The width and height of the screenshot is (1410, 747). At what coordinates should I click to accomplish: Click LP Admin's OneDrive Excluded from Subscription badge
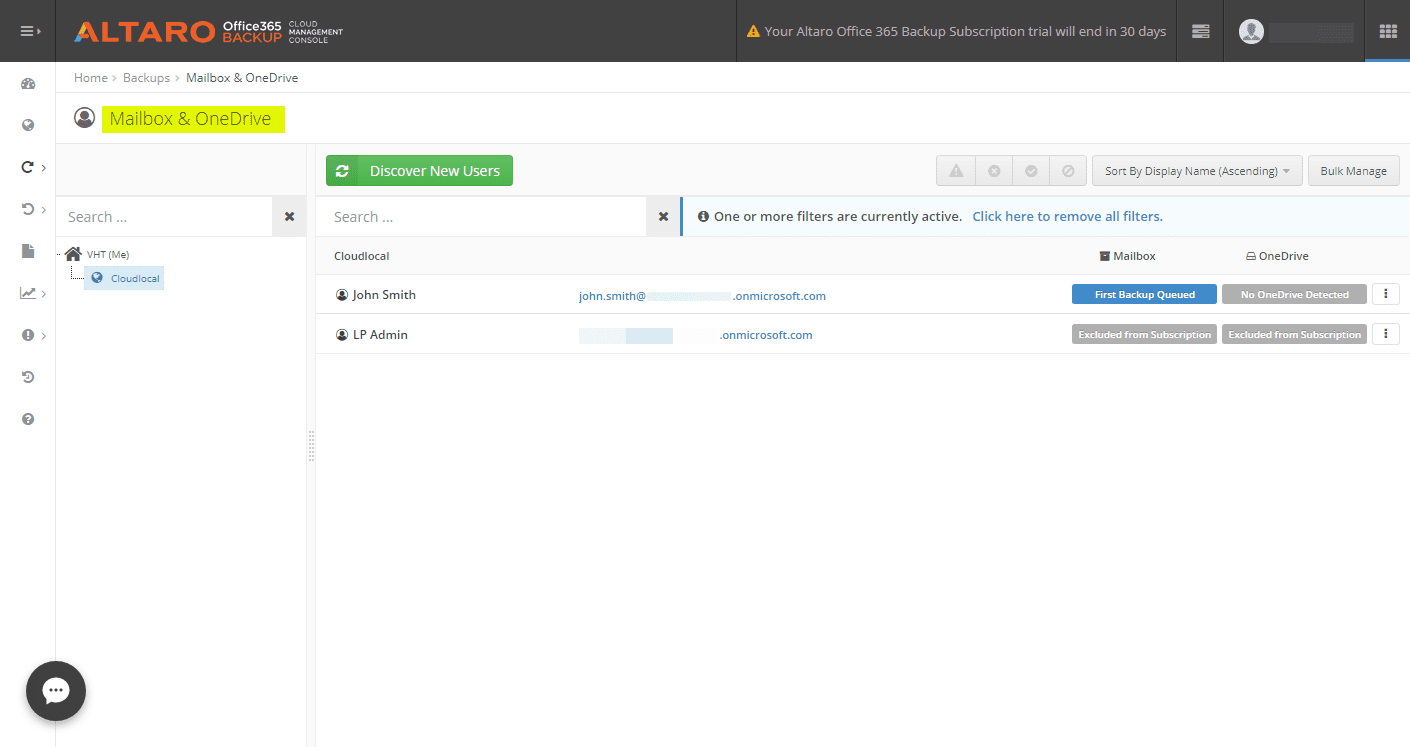(x=1294, y=334)
